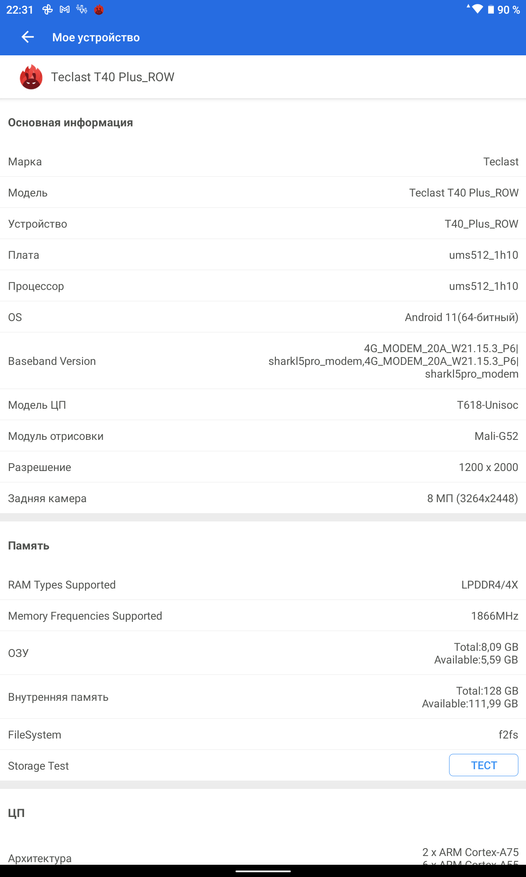Start the Storage Test with ТЕСТ button

click(483, 765)
